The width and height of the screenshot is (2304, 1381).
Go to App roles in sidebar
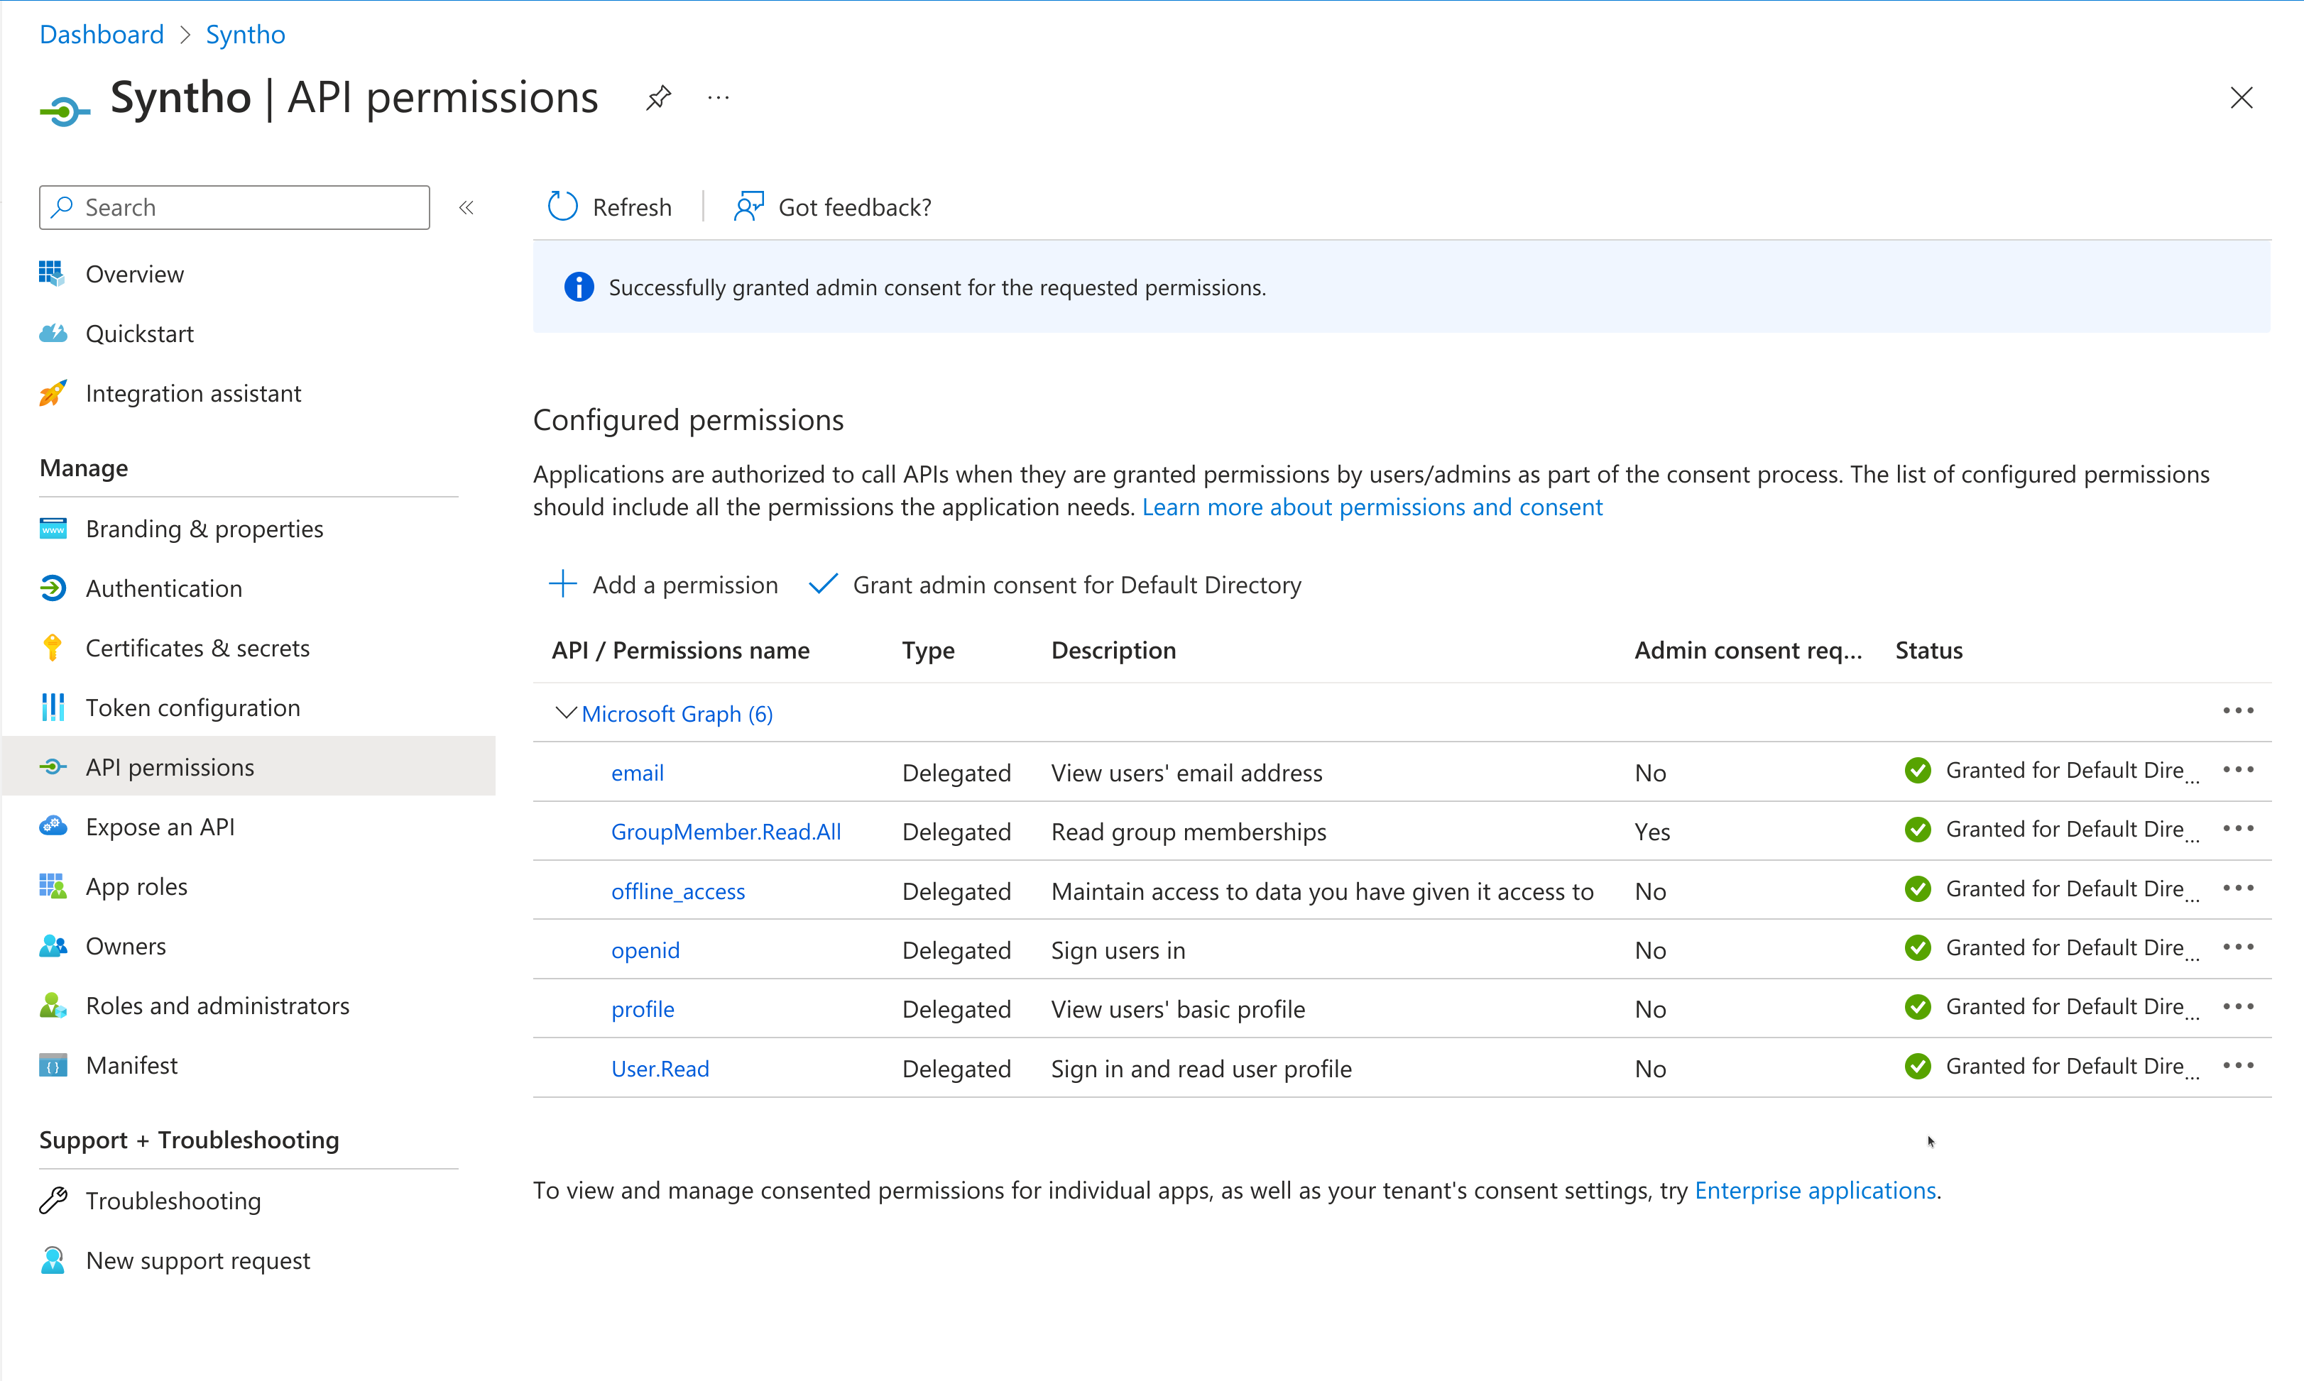(x=137, y=887)
